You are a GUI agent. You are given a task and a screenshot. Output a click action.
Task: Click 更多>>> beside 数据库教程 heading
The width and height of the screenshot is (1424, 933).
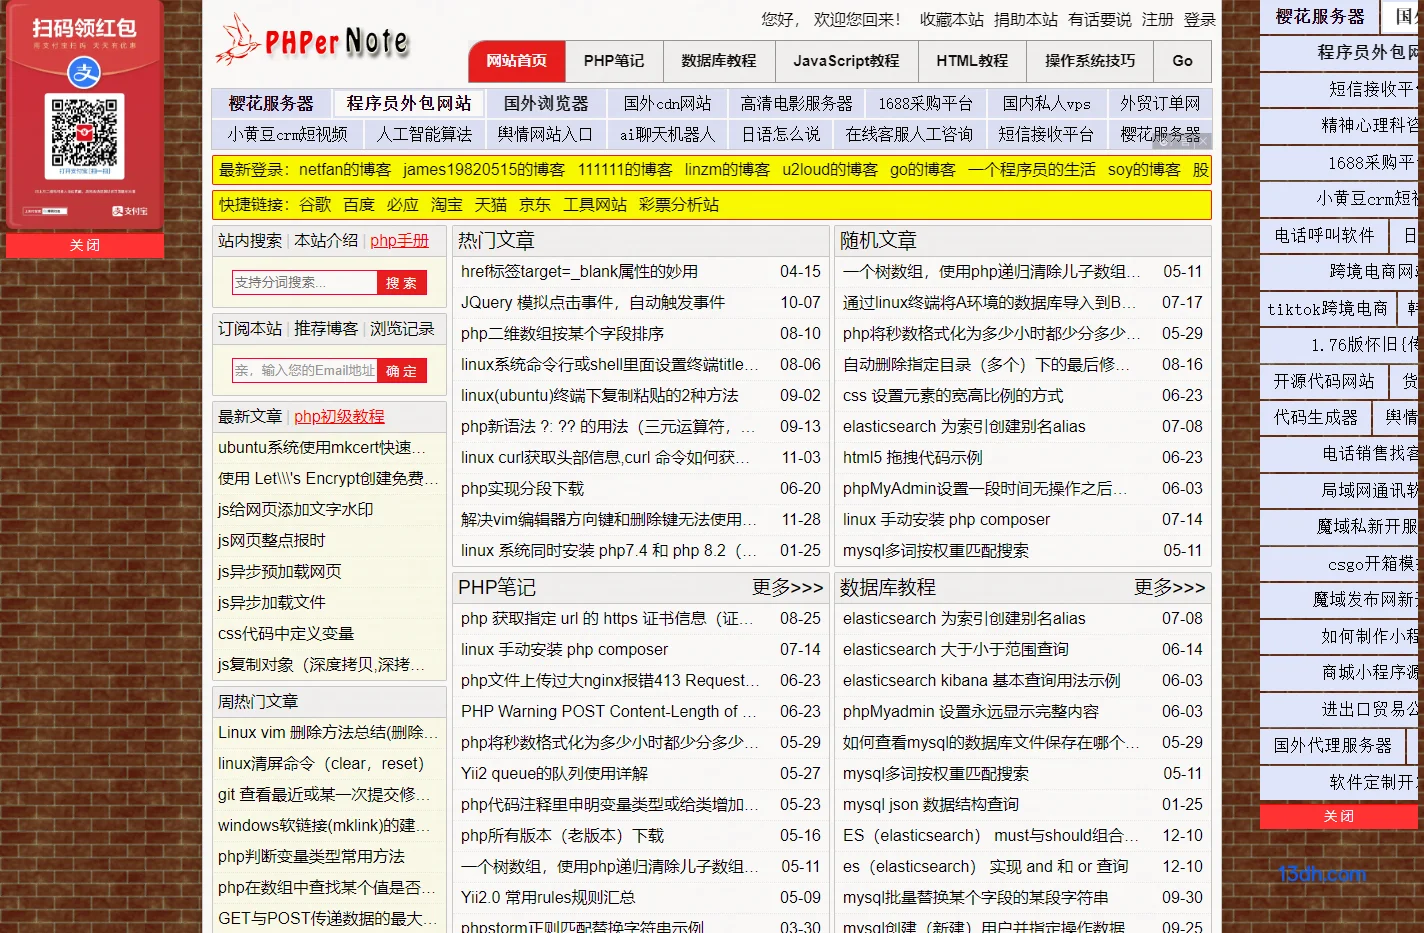pos(1170,587)
